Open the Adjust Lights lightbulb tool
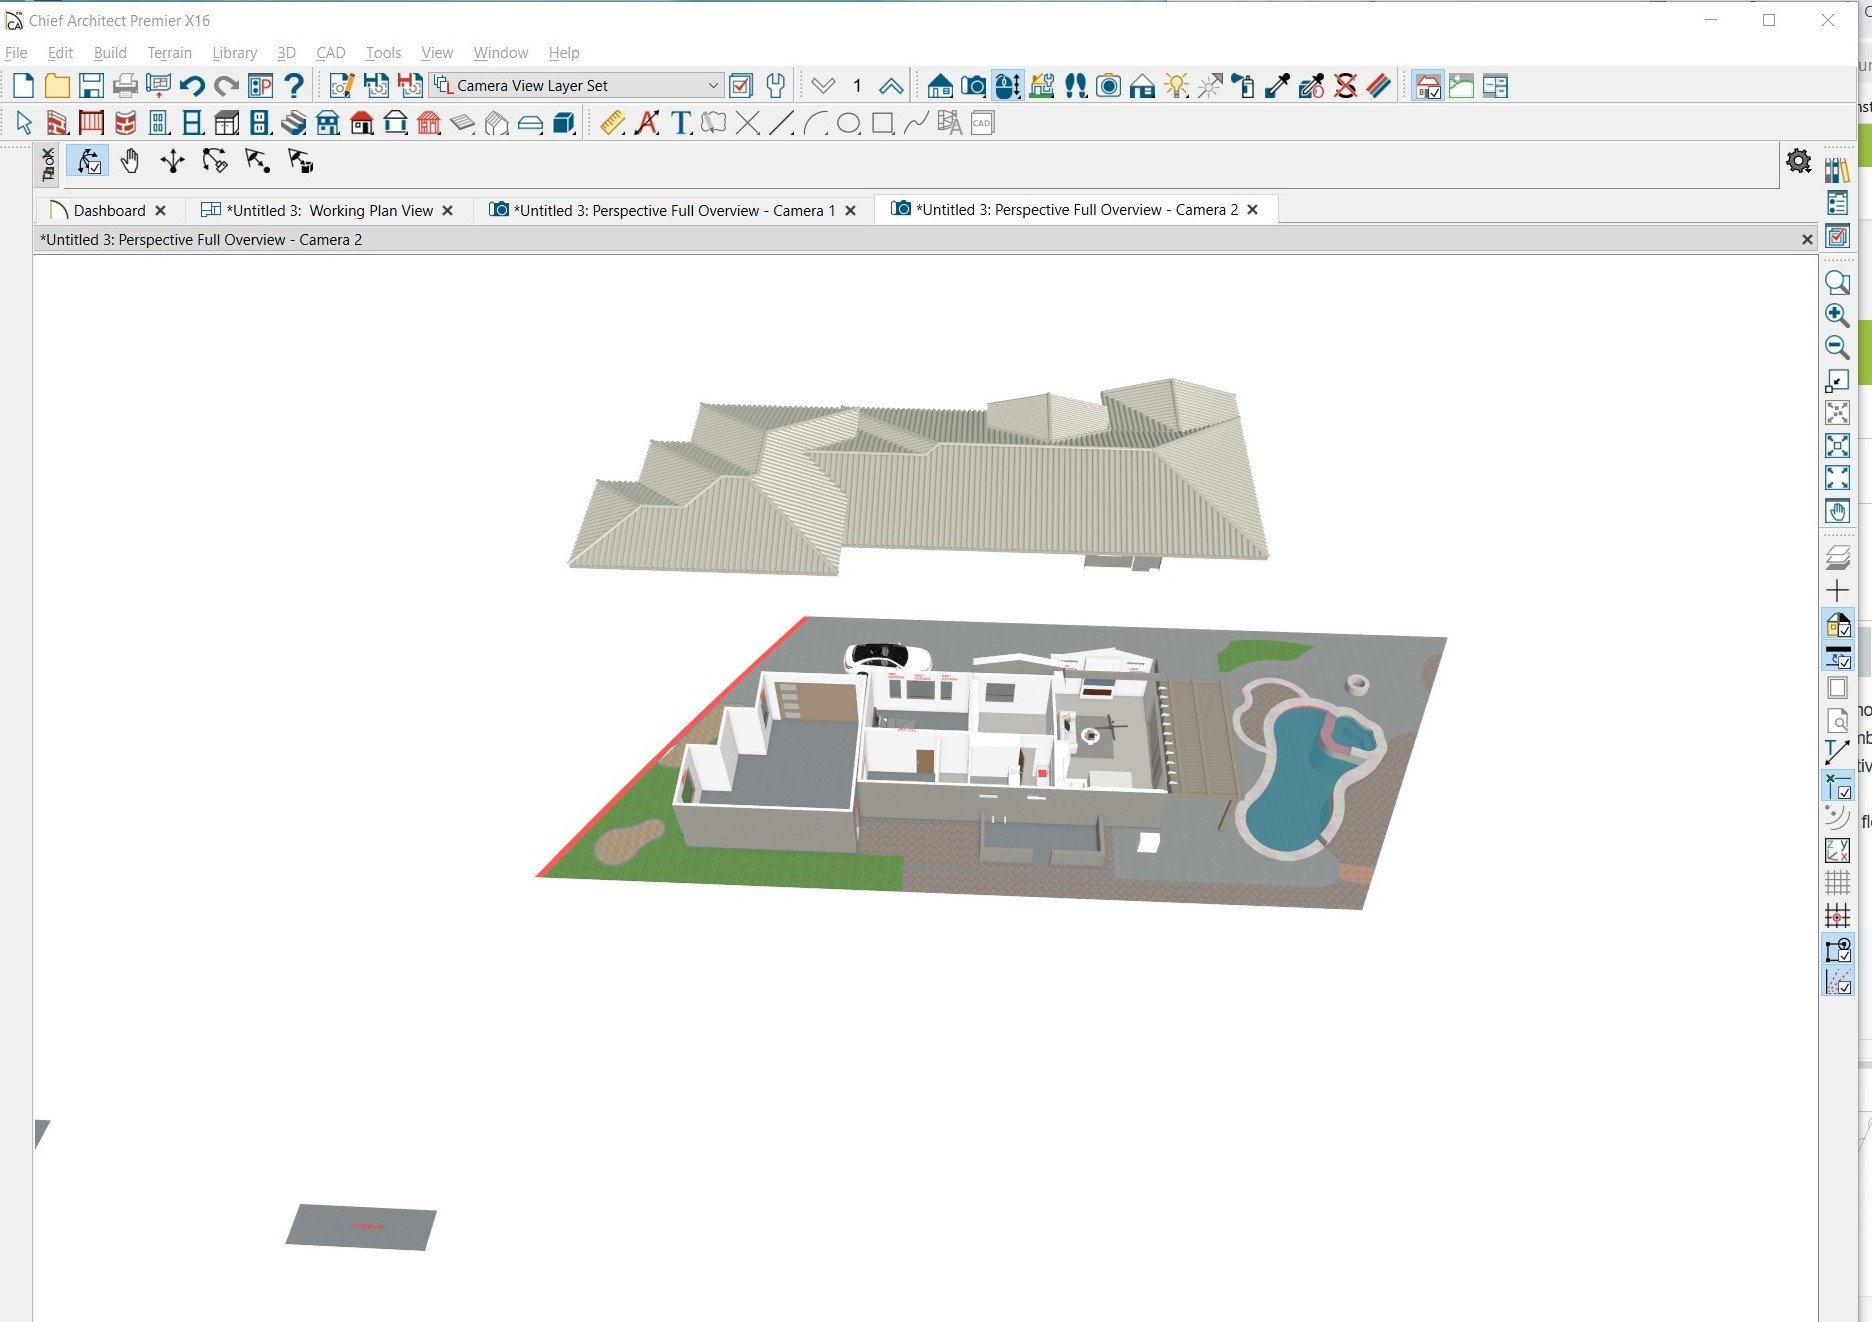 [x=1176, y=86]
